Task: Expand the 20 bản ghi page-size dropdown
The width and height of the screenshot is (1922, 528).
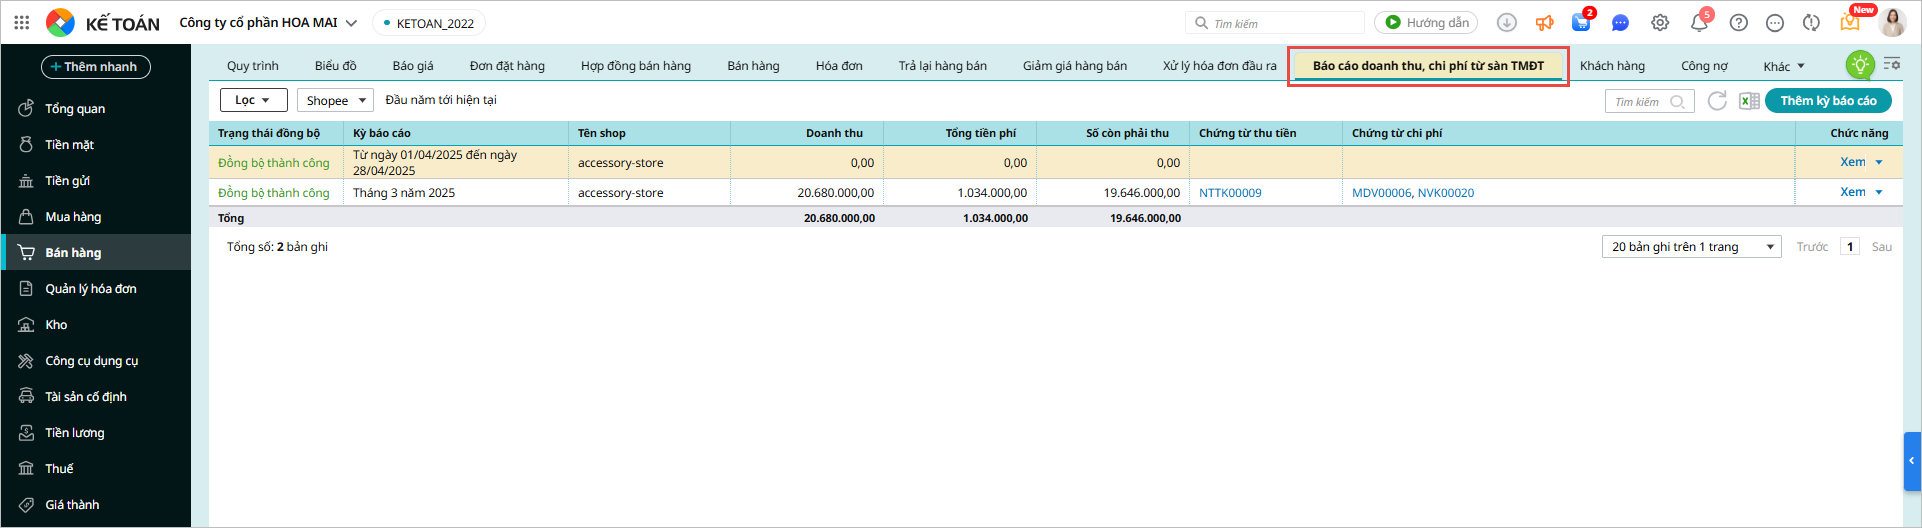Action: [x=1691, y=247]
